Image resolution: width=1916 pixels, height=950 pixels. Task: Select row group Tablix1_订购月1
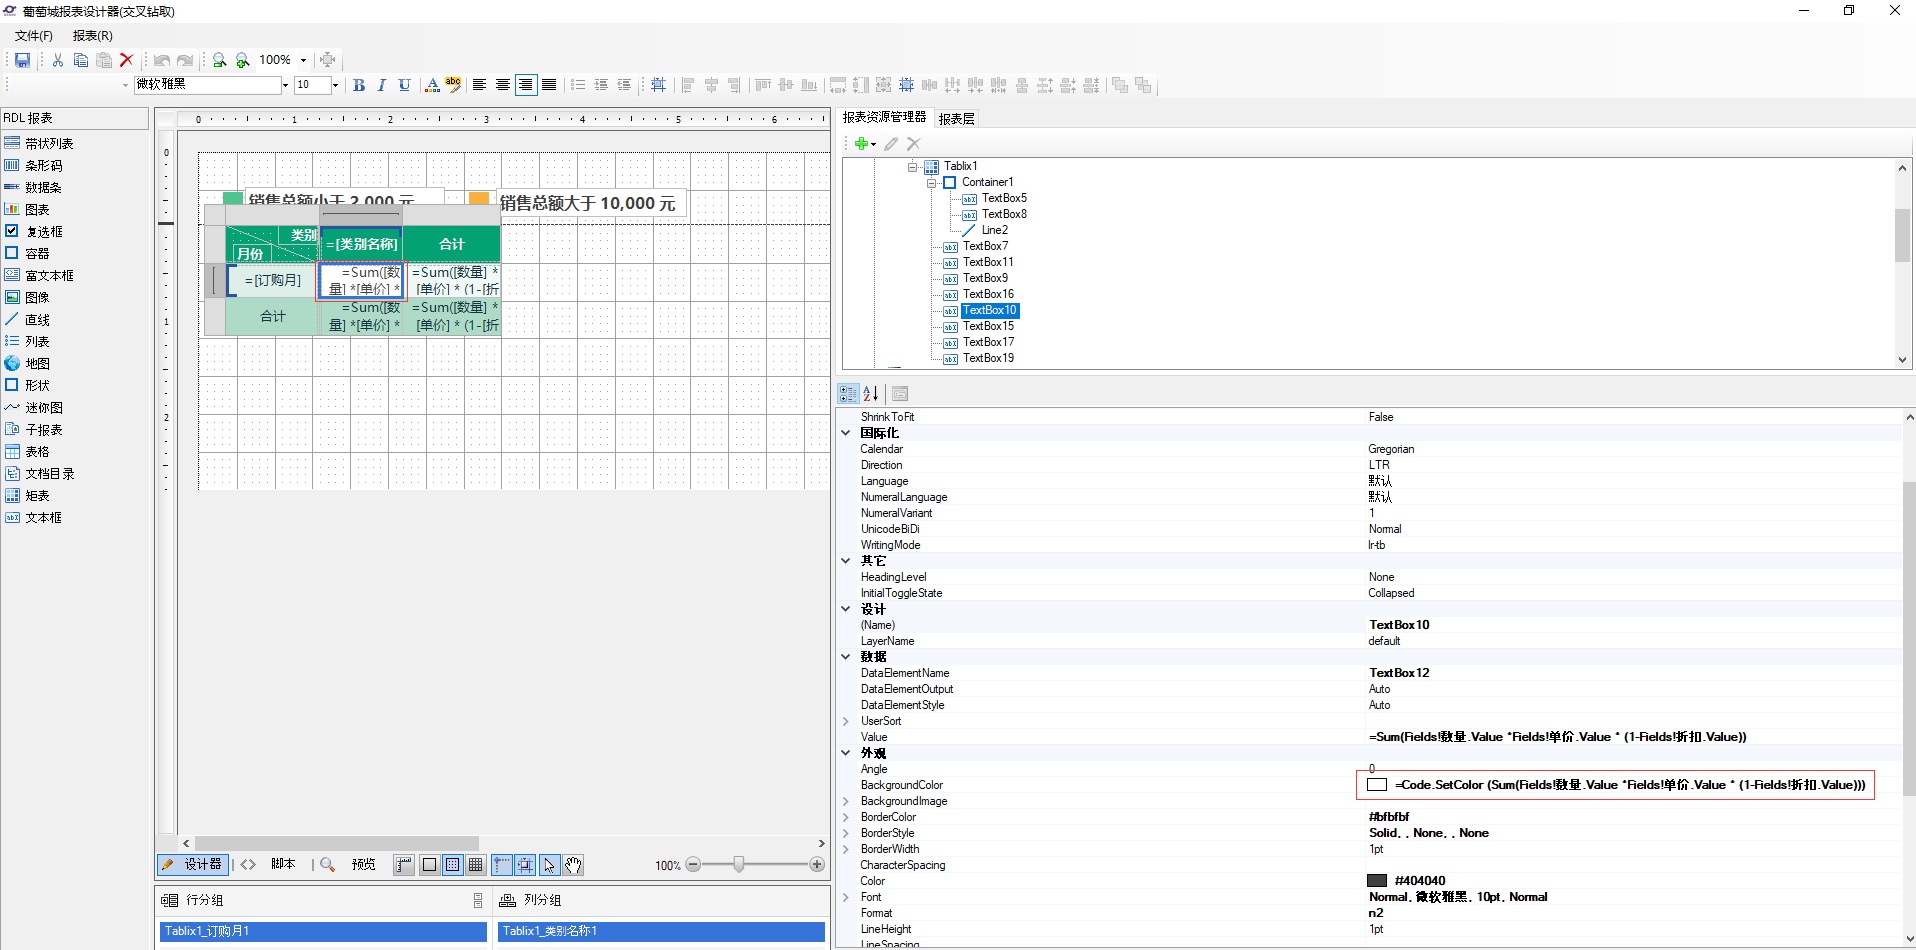coord(322,931)
